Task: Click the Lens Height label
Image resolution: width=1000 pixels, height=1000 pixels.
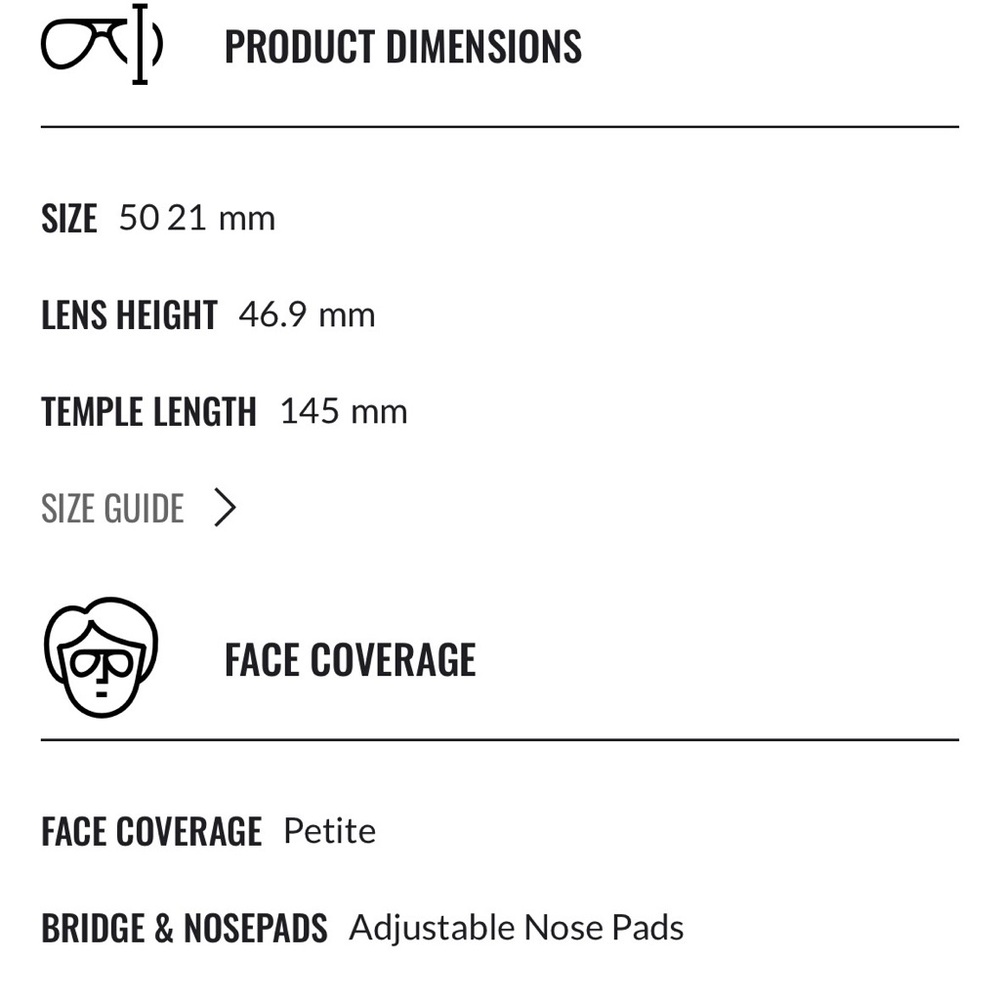Action: pyautogui.click(x=128, y=315)
